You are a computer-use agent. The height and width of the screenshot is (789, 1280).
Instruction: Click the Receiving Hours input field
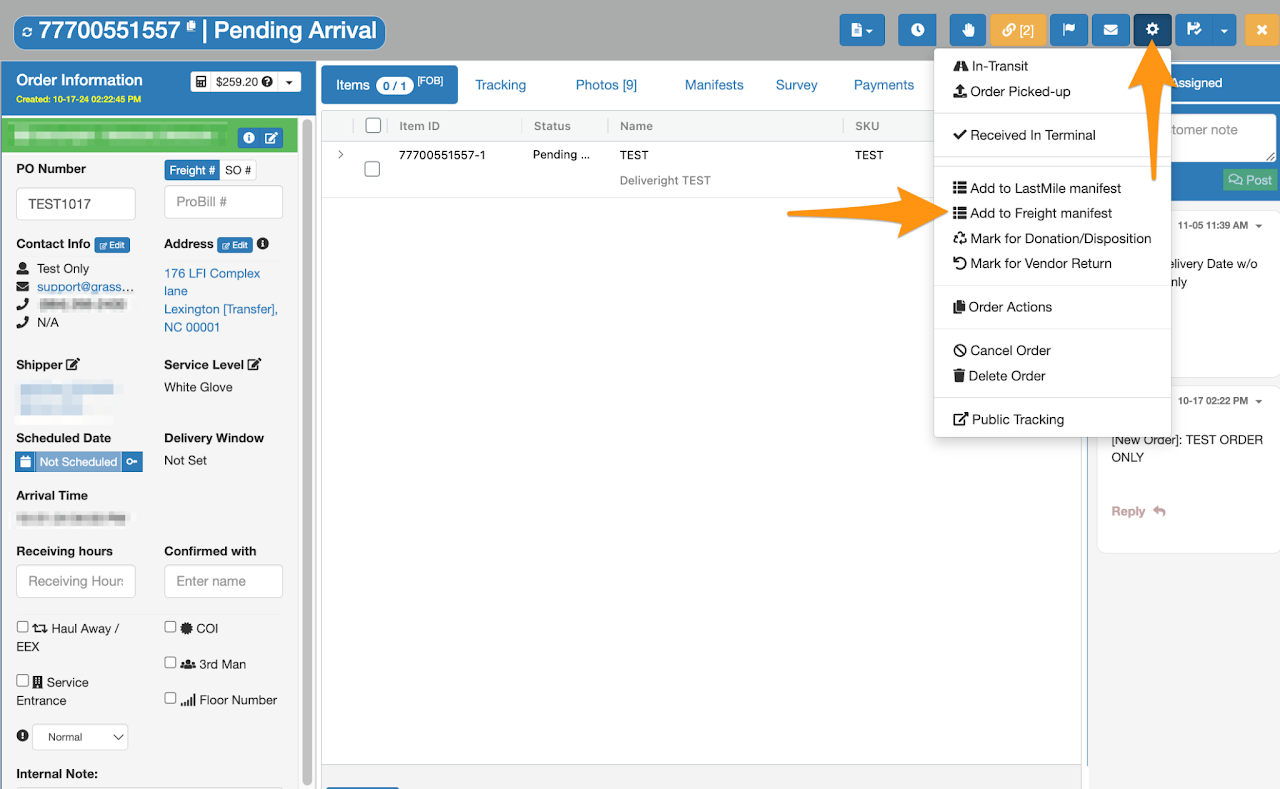(x=76, y=581)
